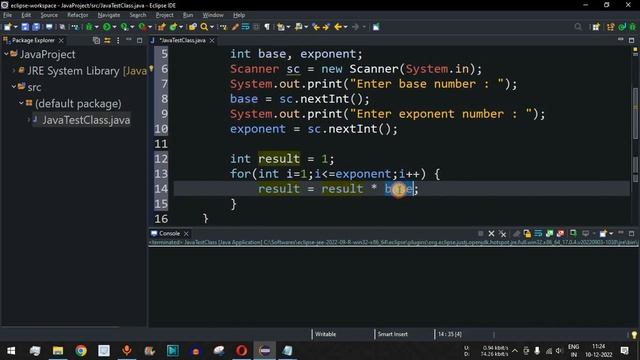Select the JavaTestClass.java editor tab
Image resolution: width=640 pixels, height=360 pixels.
click(x=182, y=40)
